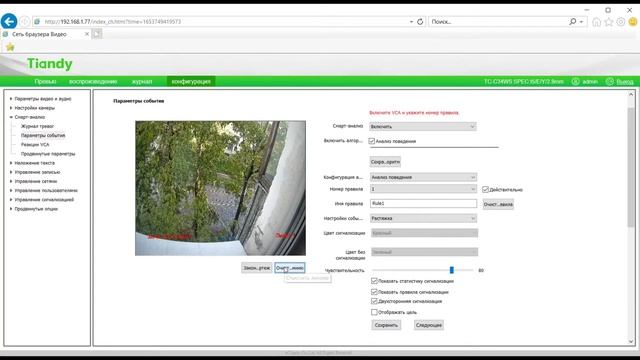
Task: Click the browser back arrow button
Action: click(x=9, y=21)
